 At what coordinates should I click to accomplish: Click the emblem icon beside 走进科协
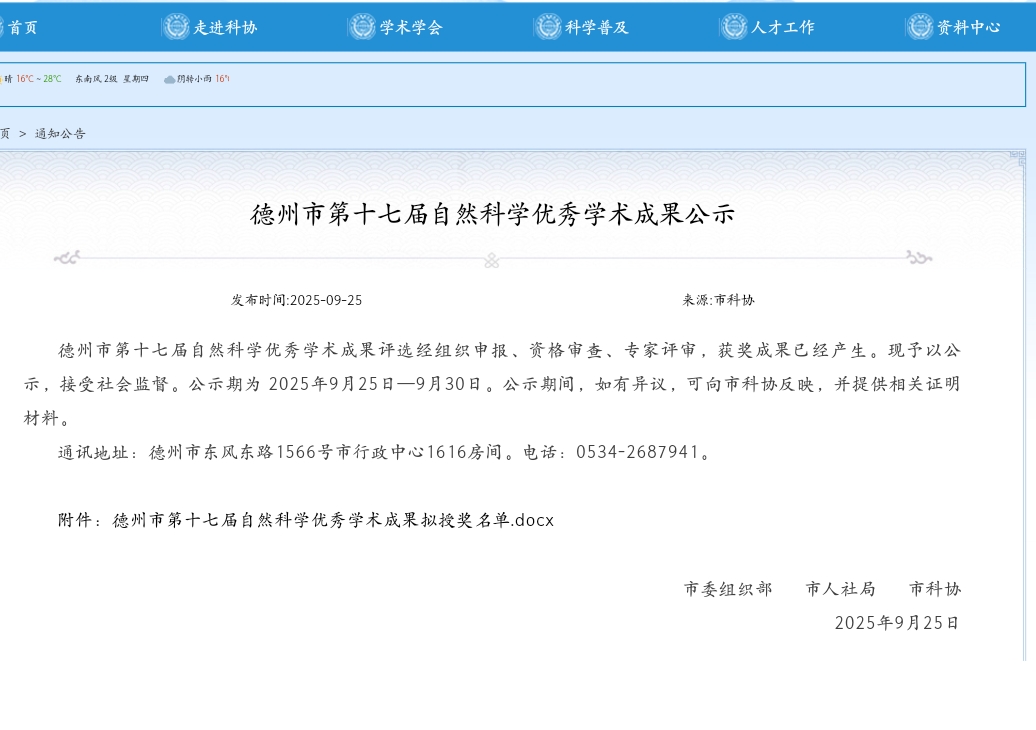(x=176, y=27)
